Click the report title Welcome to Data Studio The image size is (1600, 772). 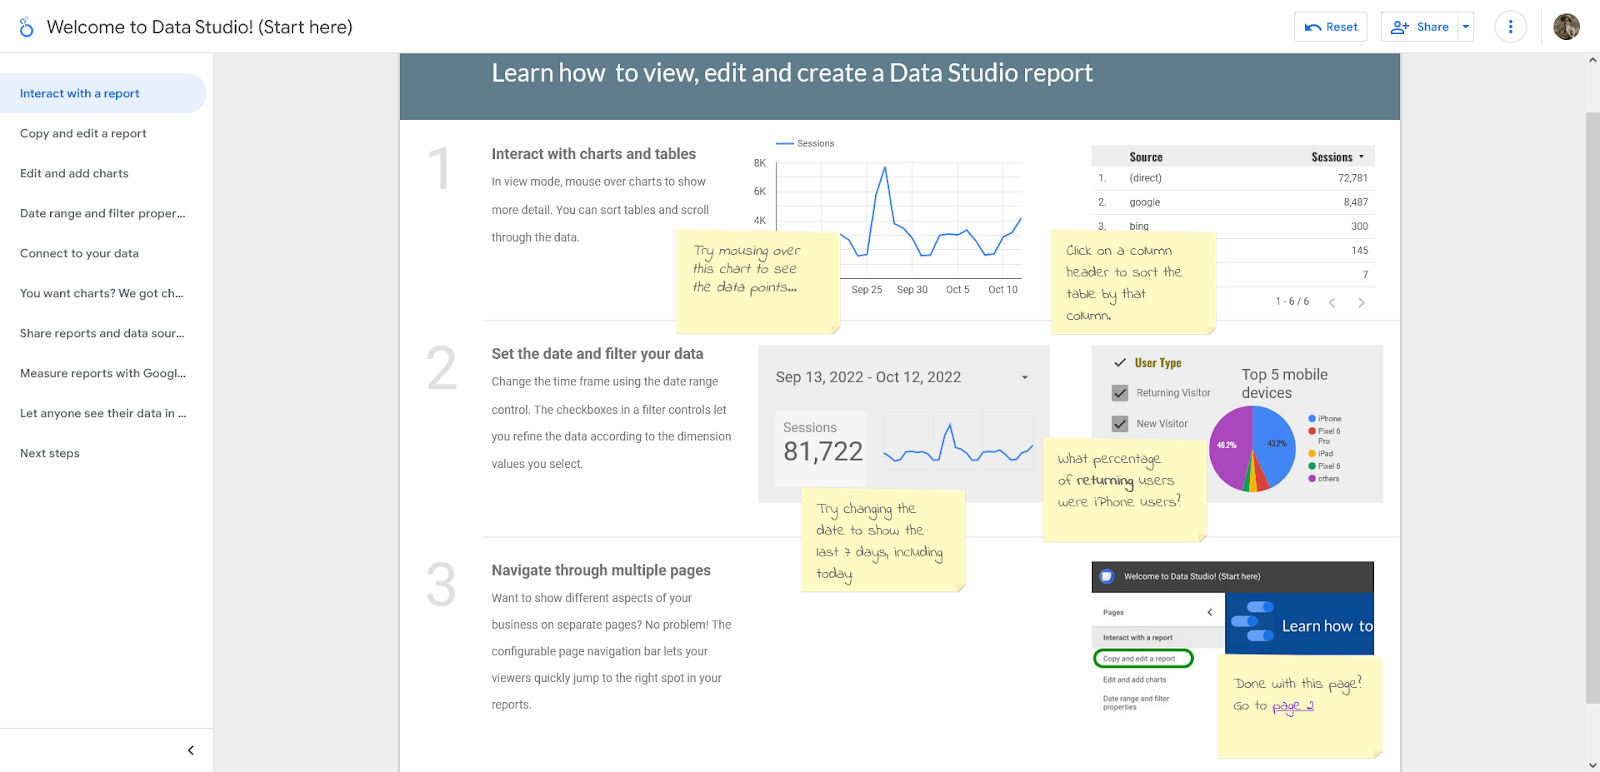(x=199, y=27)
